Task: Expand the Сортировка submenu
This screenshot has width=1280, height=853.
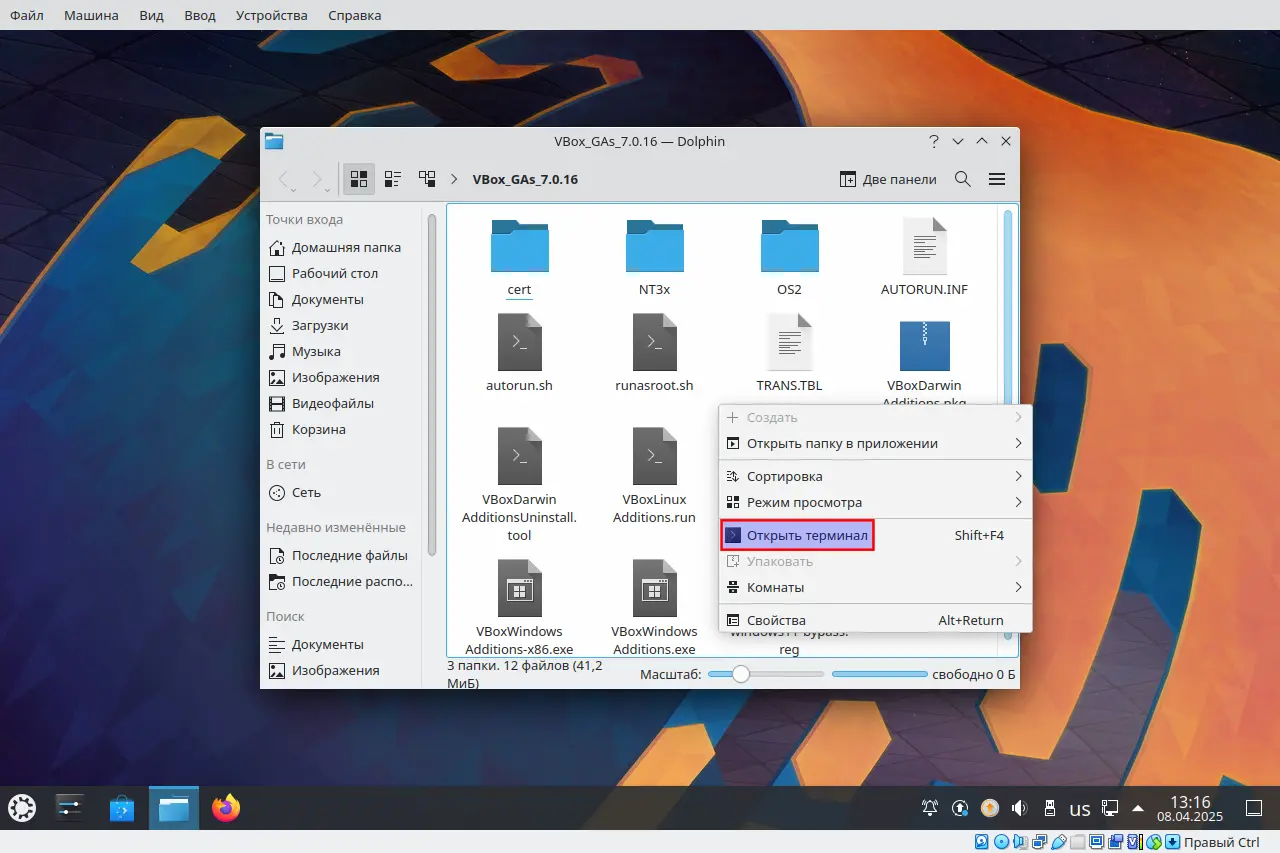Action: 875,476
